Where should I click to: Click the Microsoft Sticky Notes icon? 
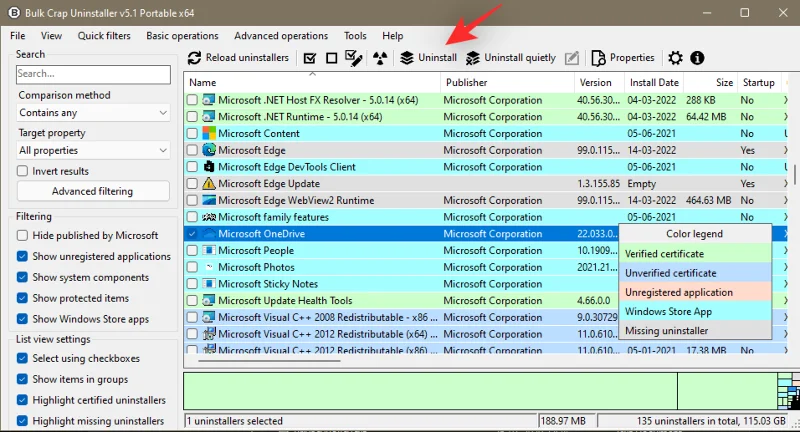209,284
